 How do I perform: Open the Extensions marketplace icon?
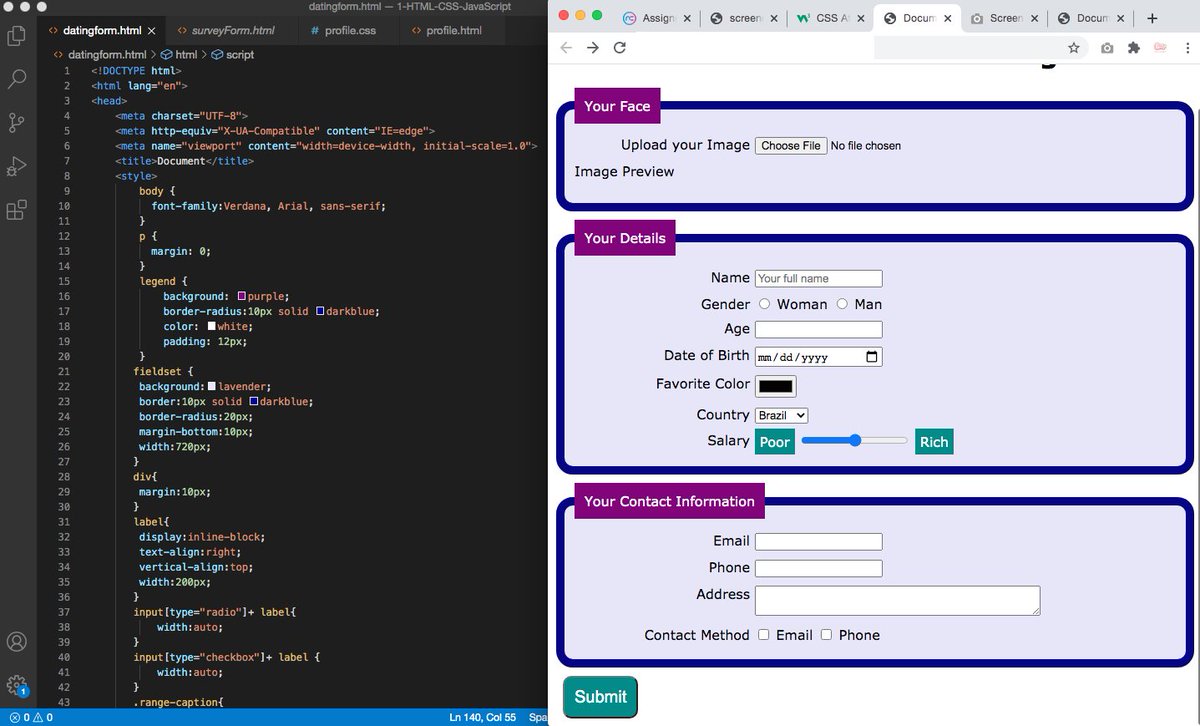[x=15, y=210]
